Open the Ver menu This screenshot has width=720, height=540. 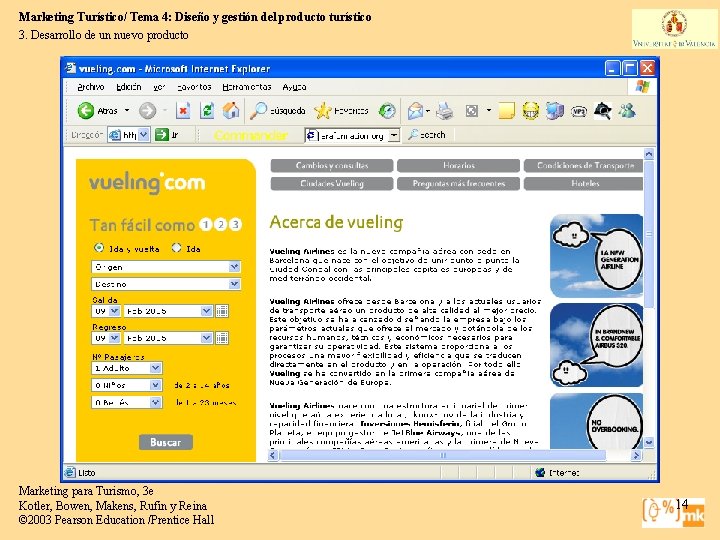159,87
